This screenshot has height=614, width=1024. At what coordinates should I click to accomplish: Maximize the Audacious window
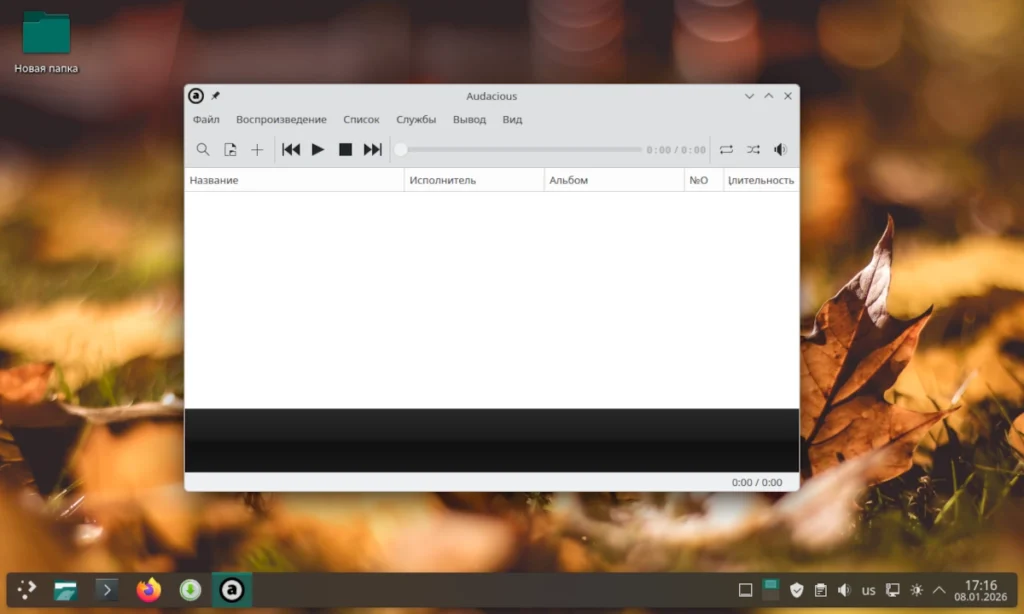point(769,96)
